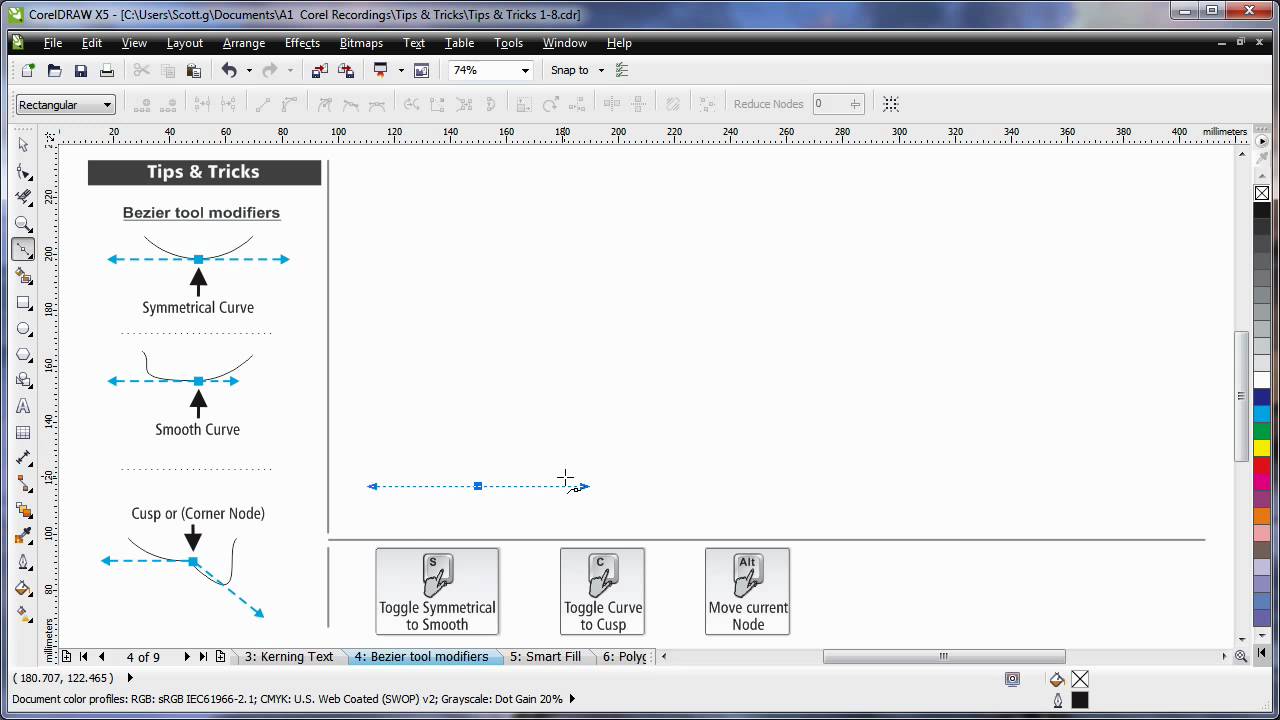Viewport: 1280px width, 720px height.
Task: Open the Undo history dropdown arrow
Action: click(x=249, y=70)
